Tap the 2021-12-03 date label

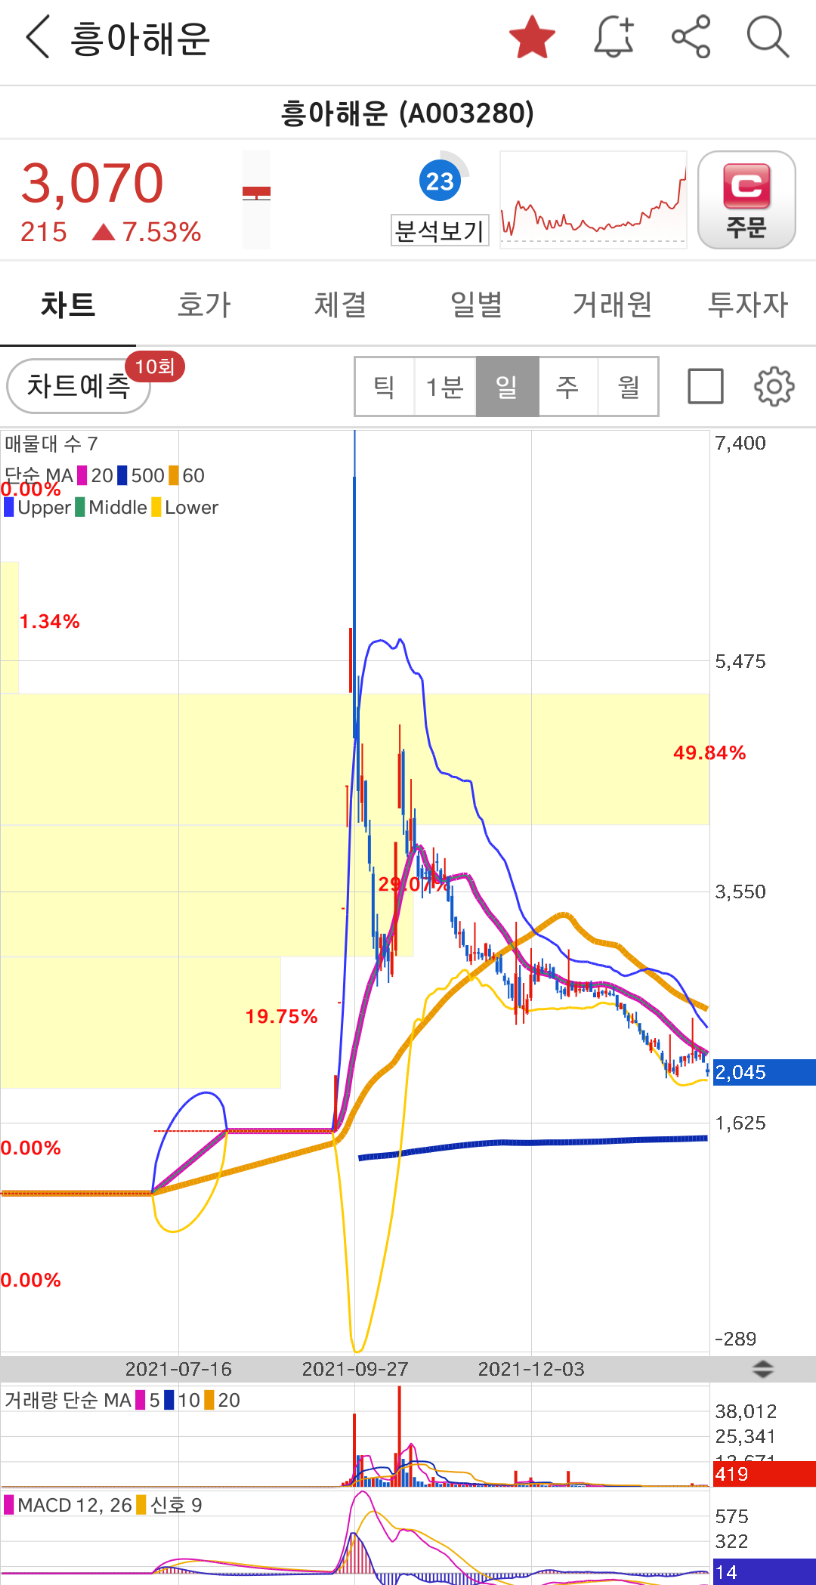pyautogui.click(x=531, y=1369)
